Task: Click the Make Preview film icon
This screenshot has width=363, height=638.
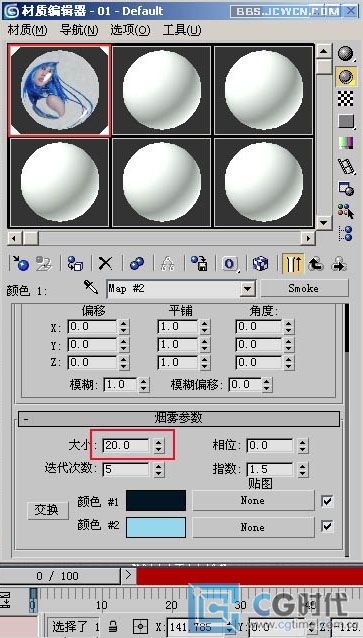Action: coord(346,166)
